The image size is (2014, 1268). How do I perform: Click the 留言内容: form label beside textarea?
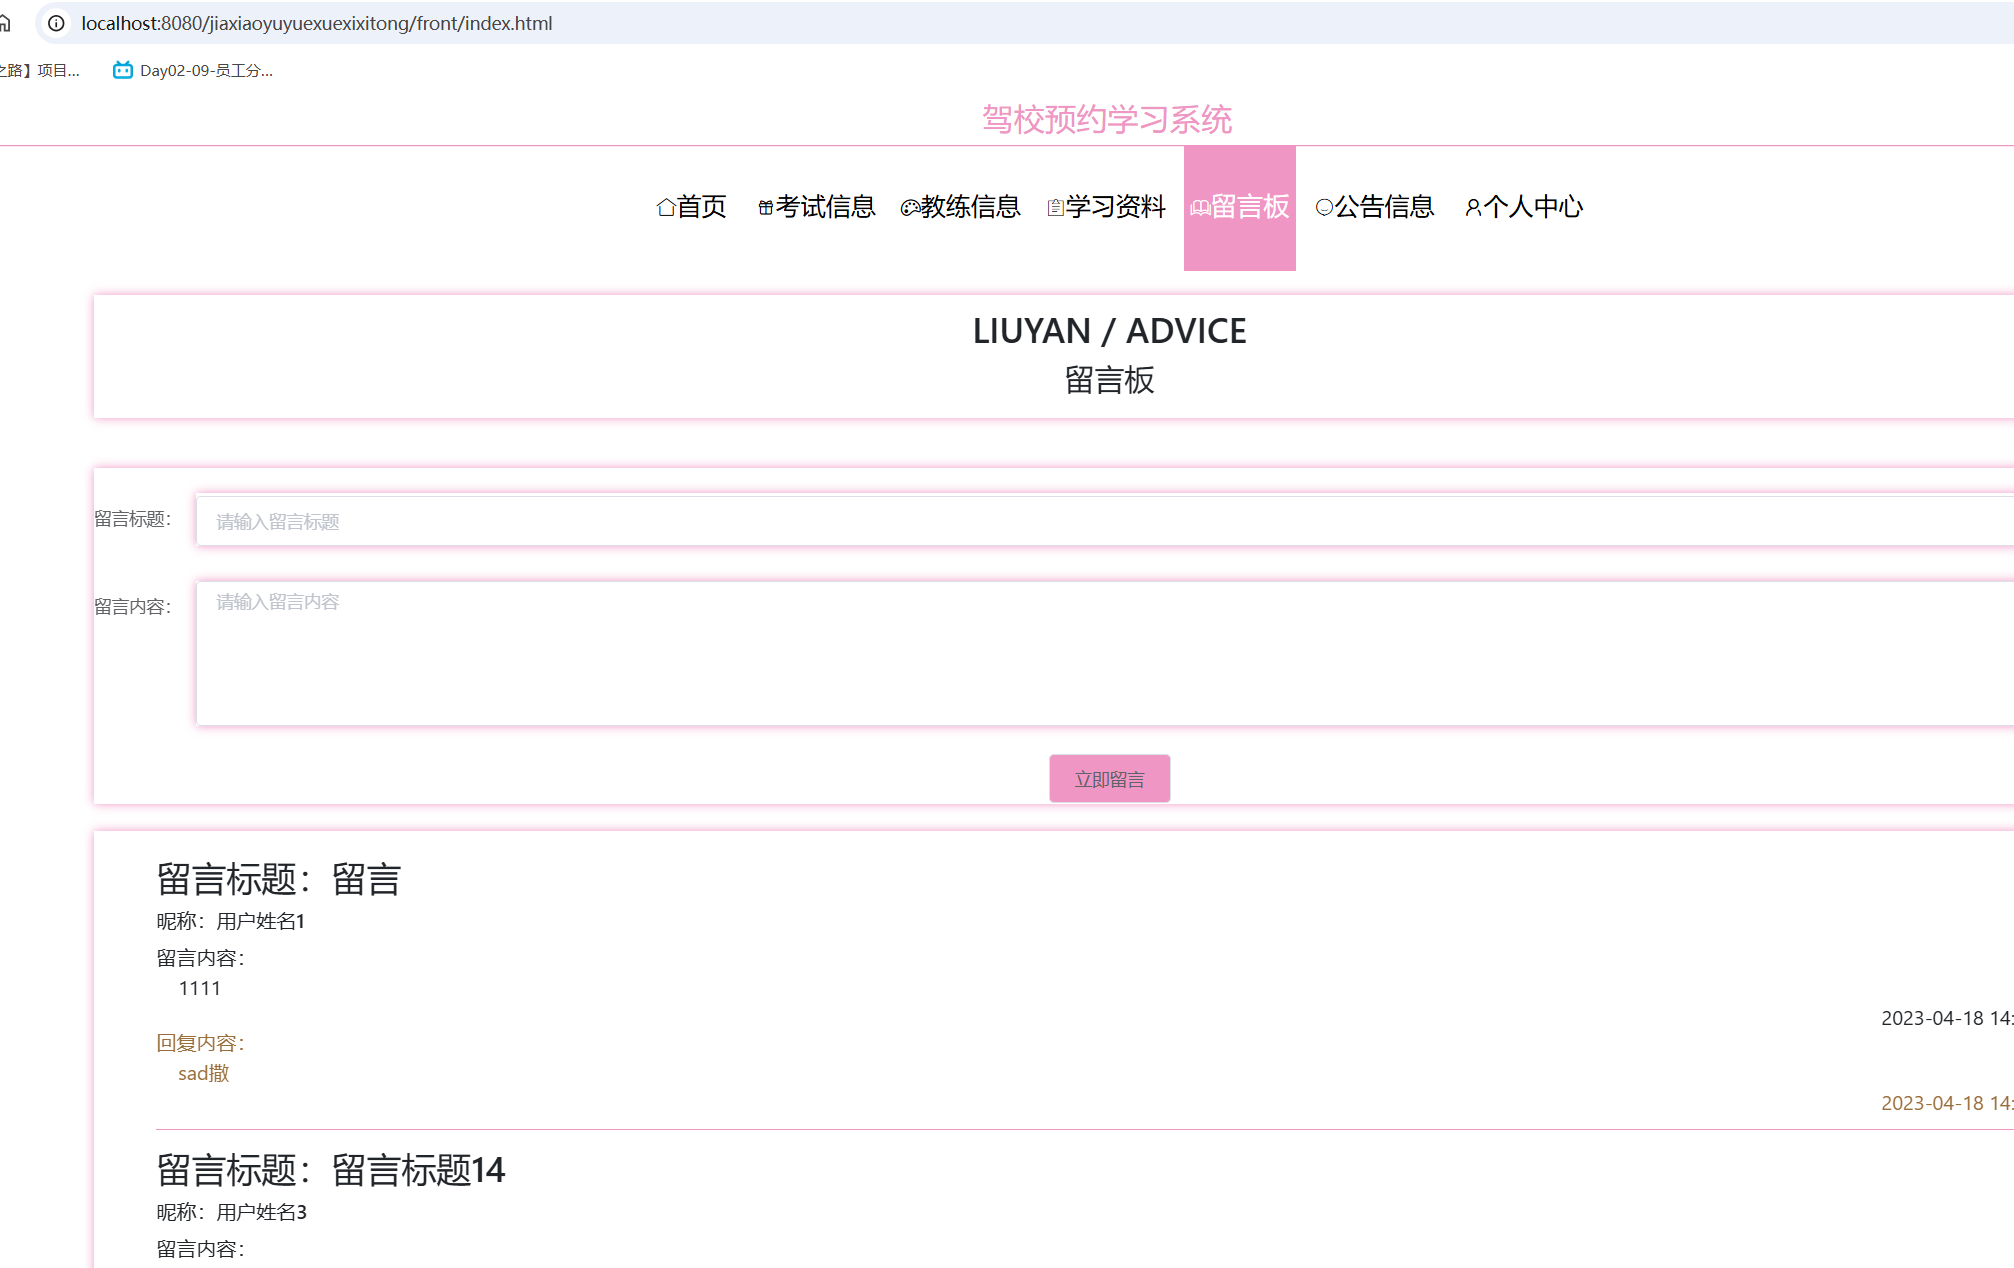[133, 607]
